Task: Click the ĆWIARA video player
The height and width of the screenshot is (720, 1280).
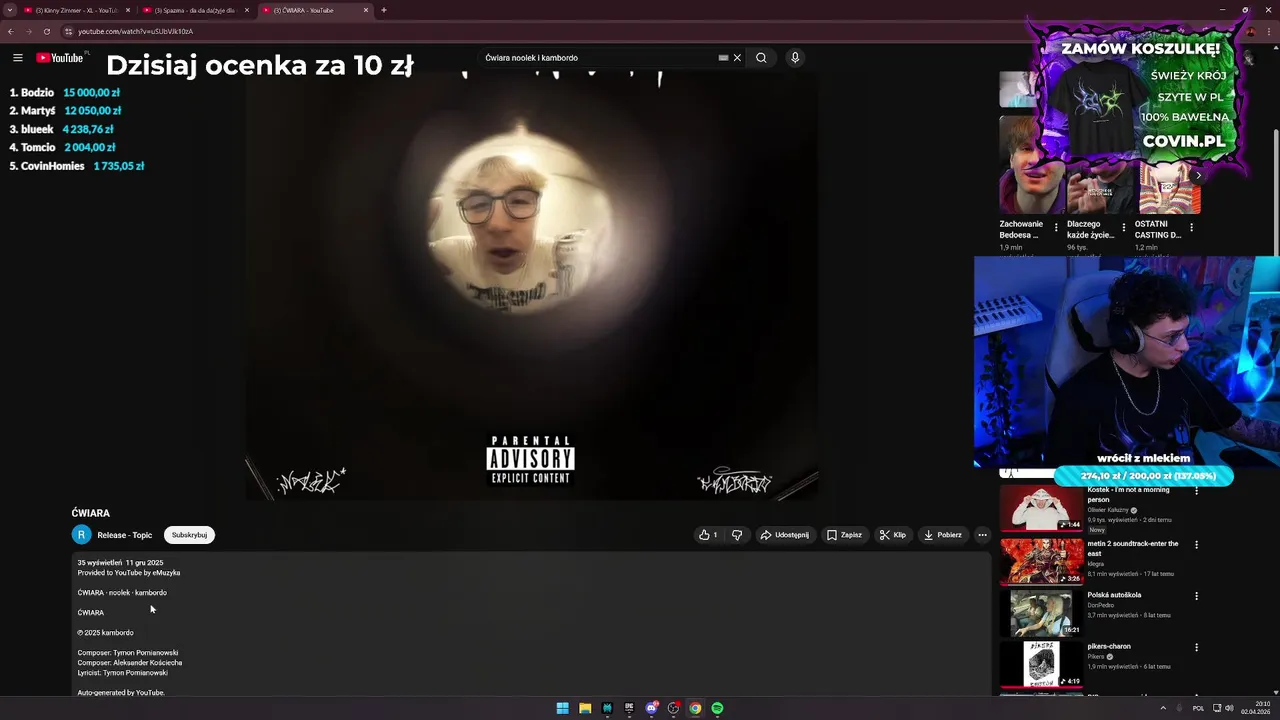Action: coord(532,285)
